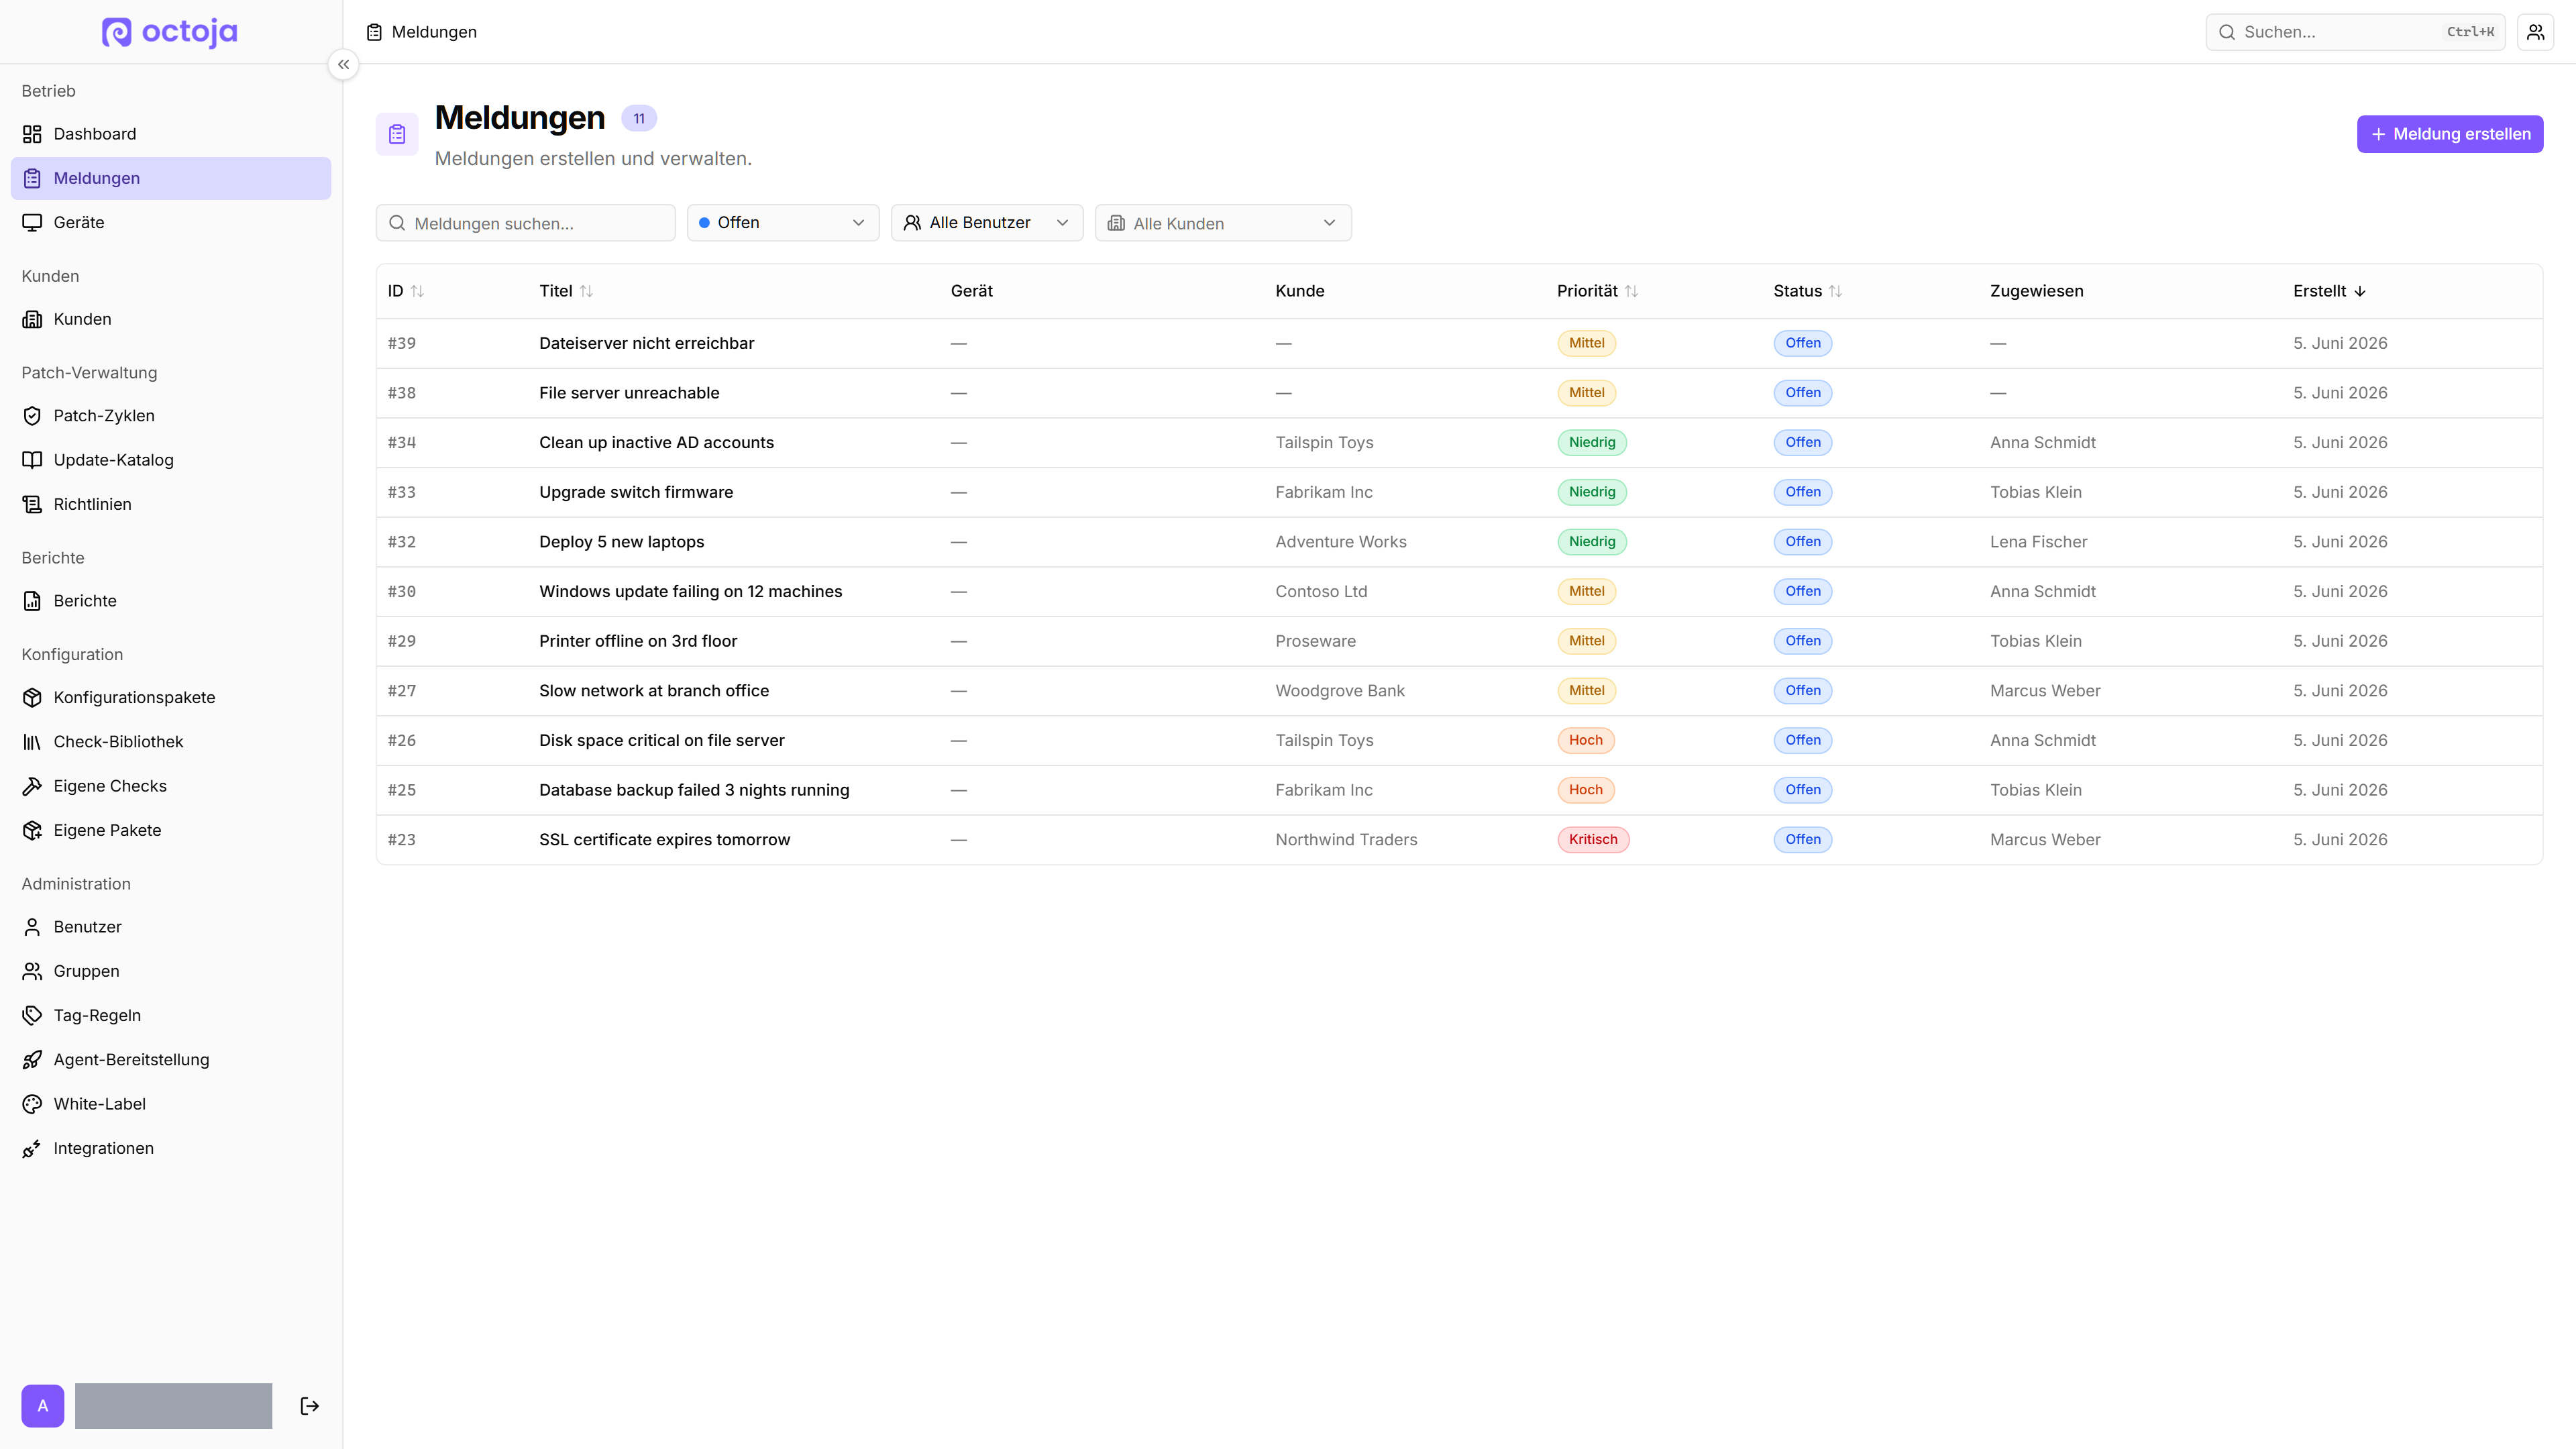This screenshot has width=2576, height=1449.
Task: Click customer Northwind Traders cell
Action: 1346,840
